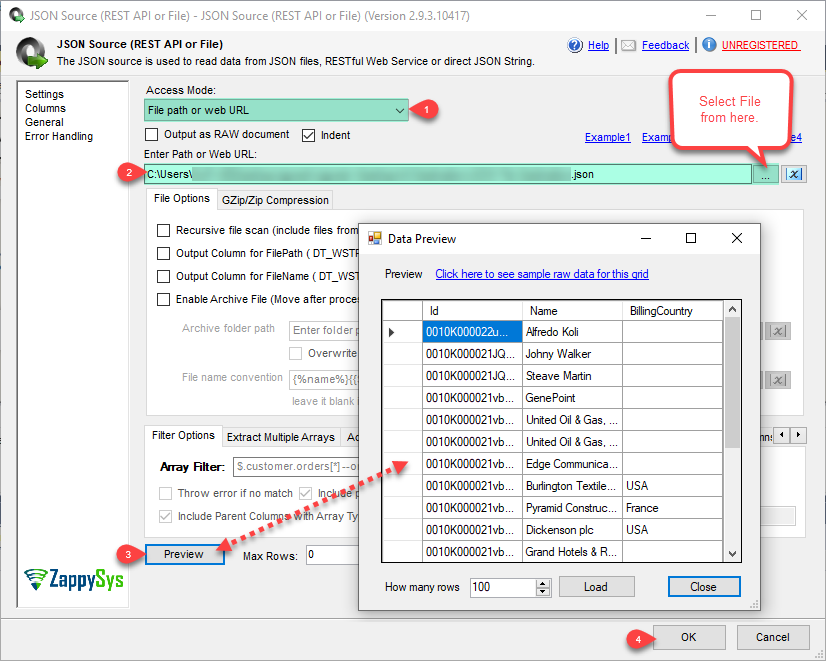
Task: Open Example1 link
Action: 607,137
